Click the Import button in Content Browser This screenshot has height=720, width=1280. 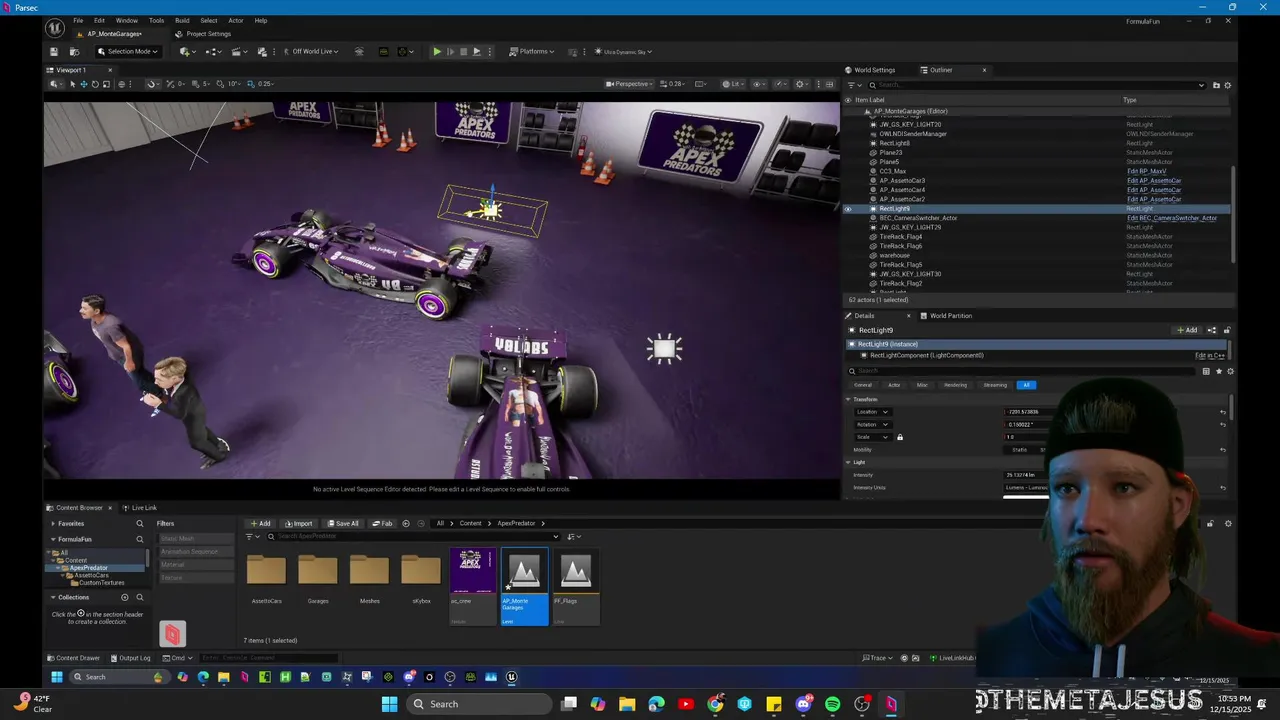[298, 523]
